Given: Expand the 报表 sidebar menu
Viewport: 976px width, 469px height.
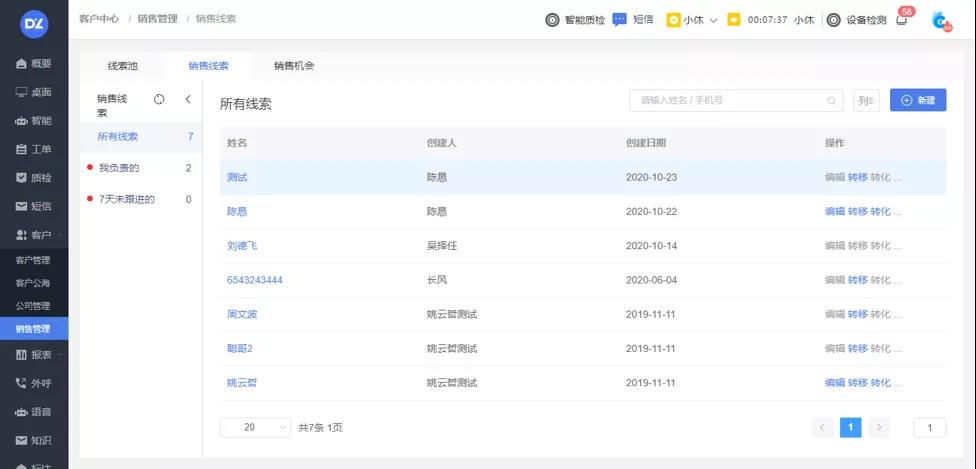Looking at the screenshot, I should point(34,354).
